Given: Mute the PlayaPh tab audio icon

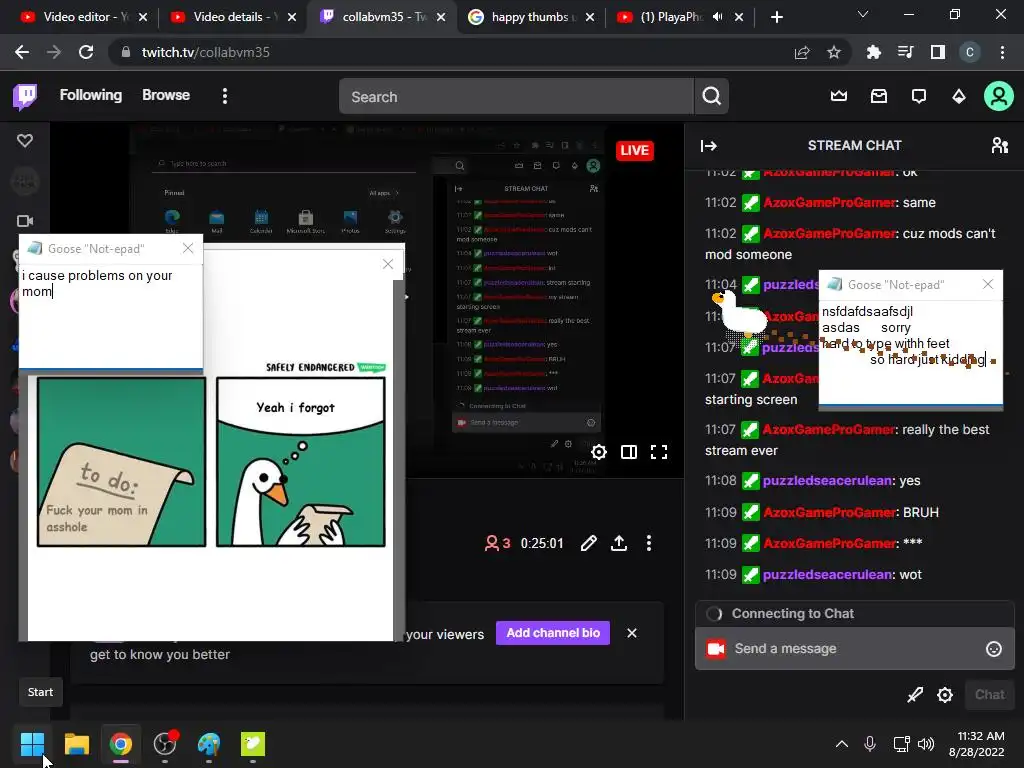Looking at the screenshot, I should 717,17.
